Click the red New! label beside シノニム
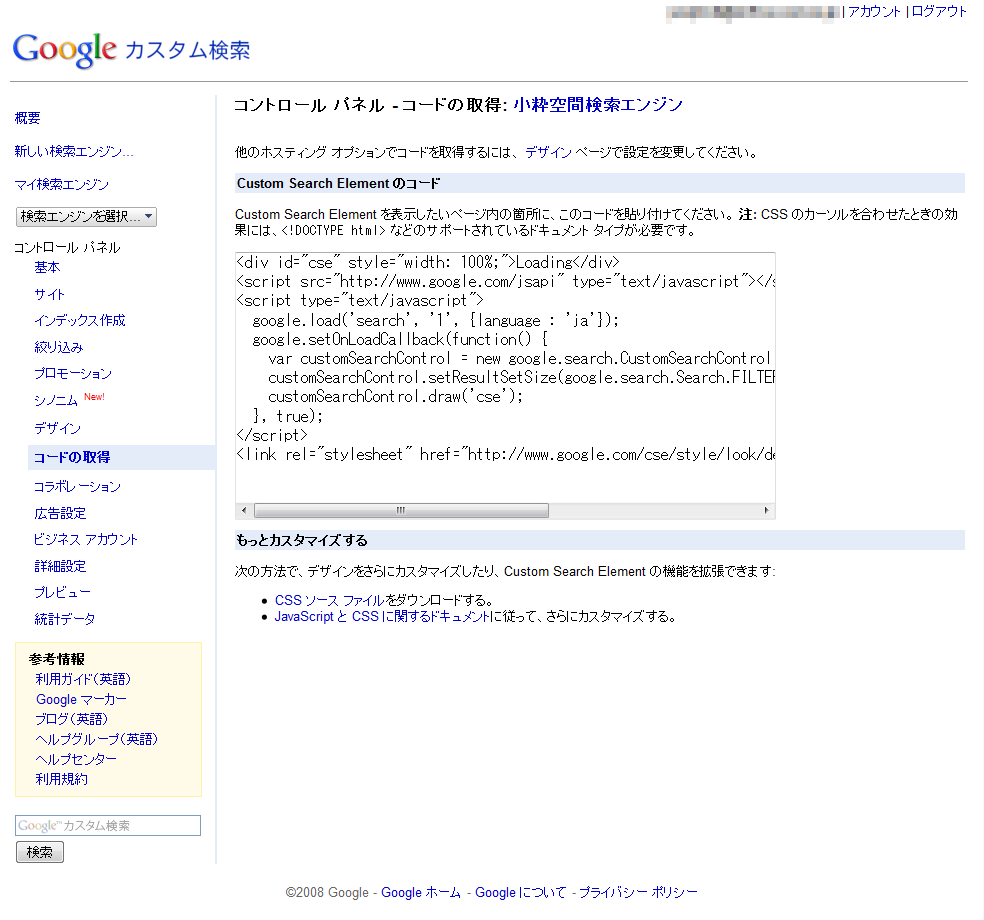 95,397
